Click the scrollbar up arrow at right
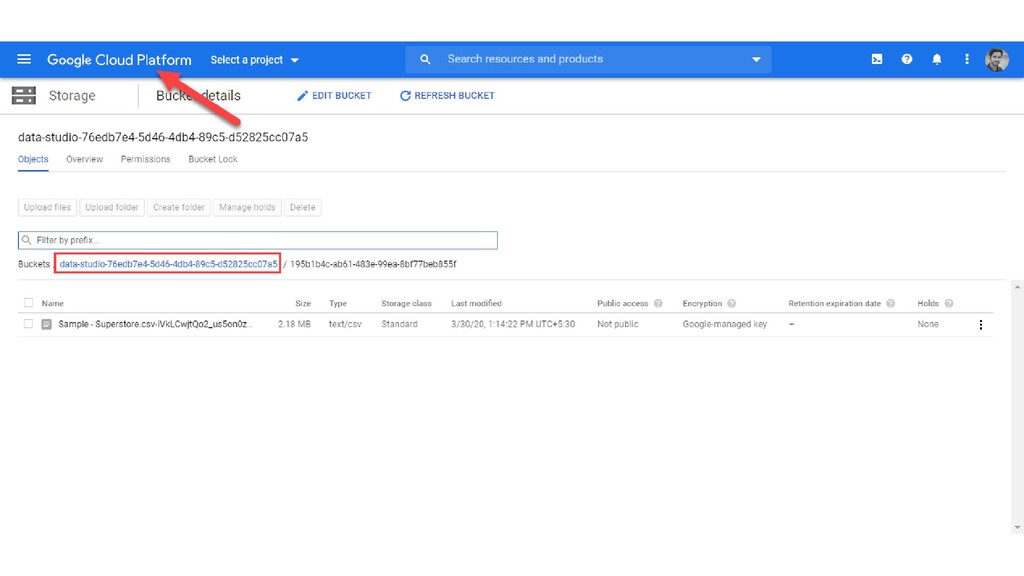 pyautogui.click(x=1017, y=287)
